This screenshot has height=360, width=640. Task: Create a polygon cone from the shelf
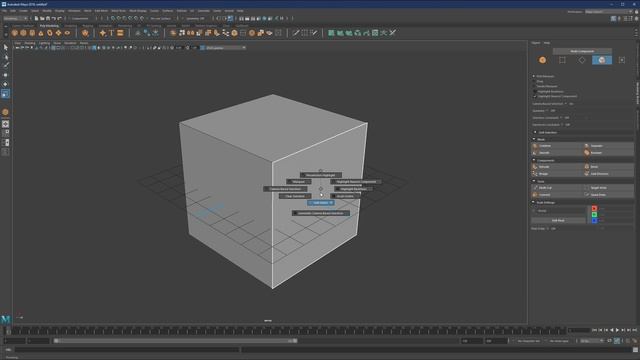pos(41,33)
